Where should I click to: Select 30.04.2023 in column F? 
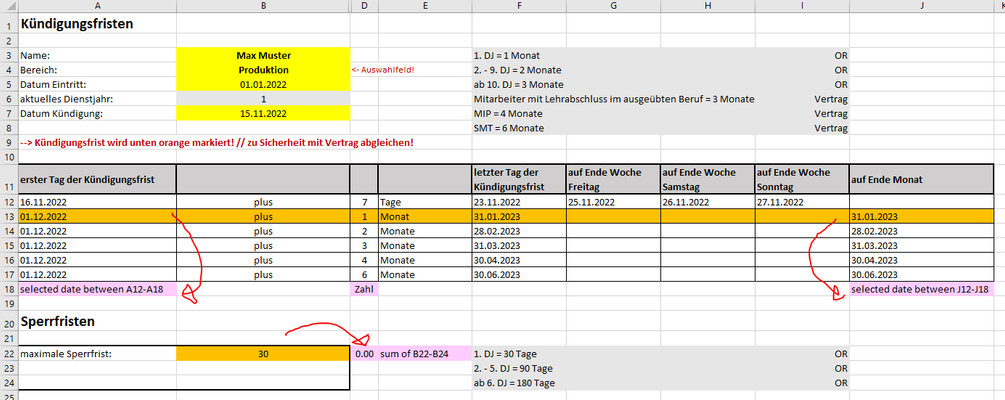[x=519, y=260]
